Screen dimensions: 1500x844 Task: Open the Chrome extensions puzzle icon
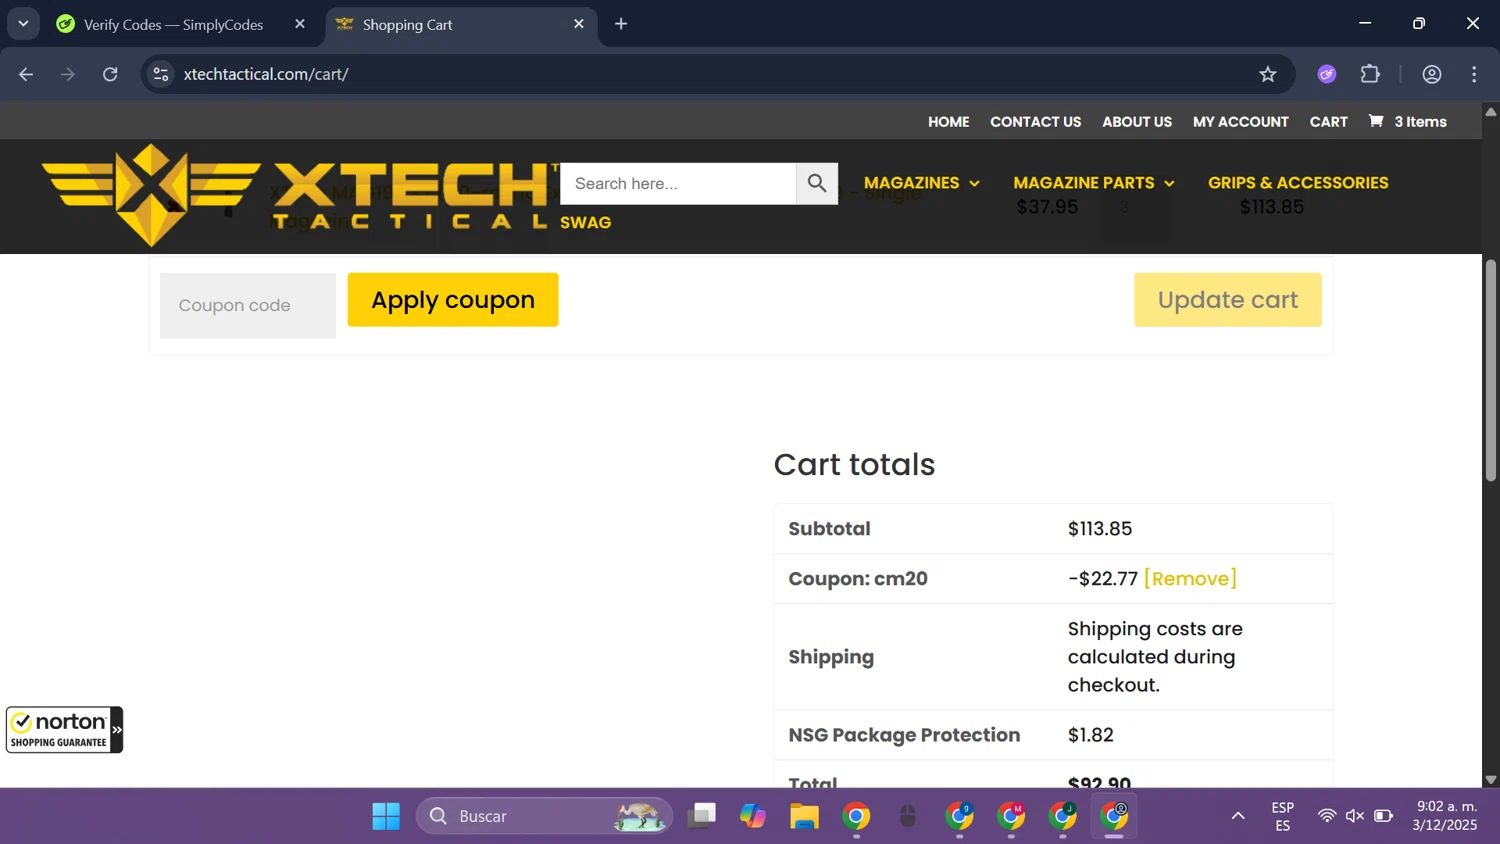point(1370,74)
